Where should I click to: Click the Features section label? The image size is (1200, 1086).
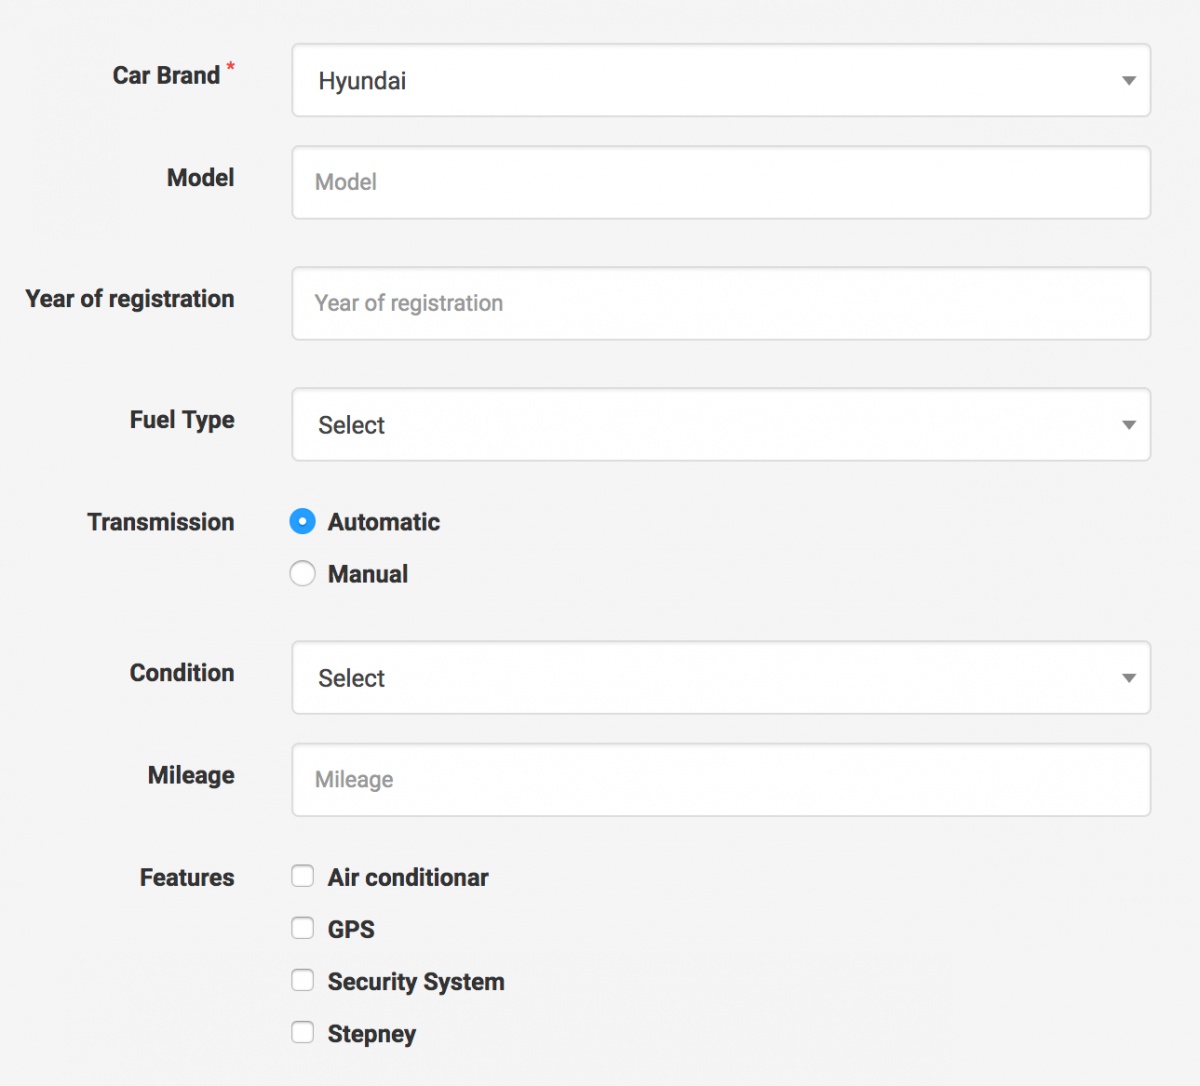pyautogui.click(x=187, y=878)
